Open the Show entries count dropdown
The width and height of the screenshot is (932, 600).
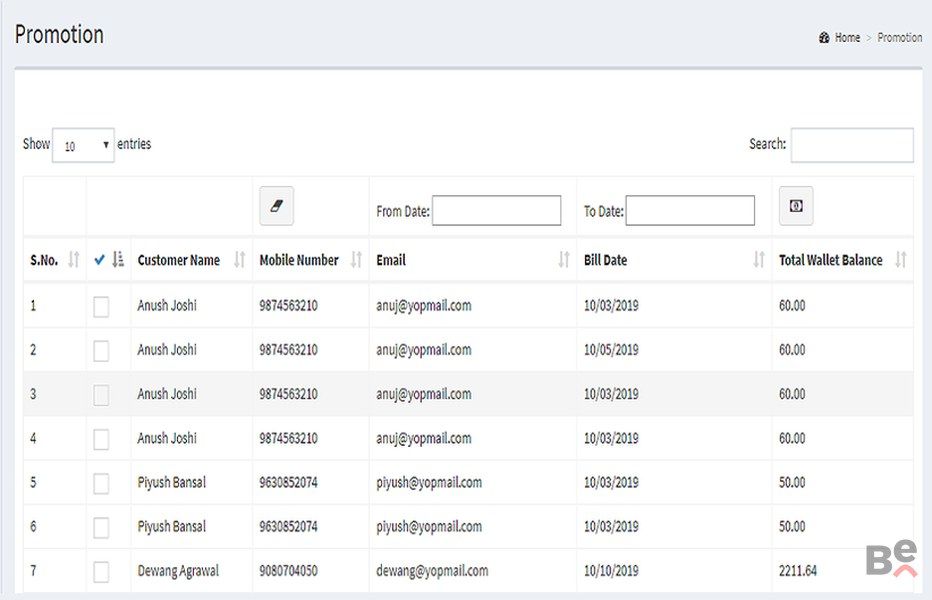click(84, 145)
